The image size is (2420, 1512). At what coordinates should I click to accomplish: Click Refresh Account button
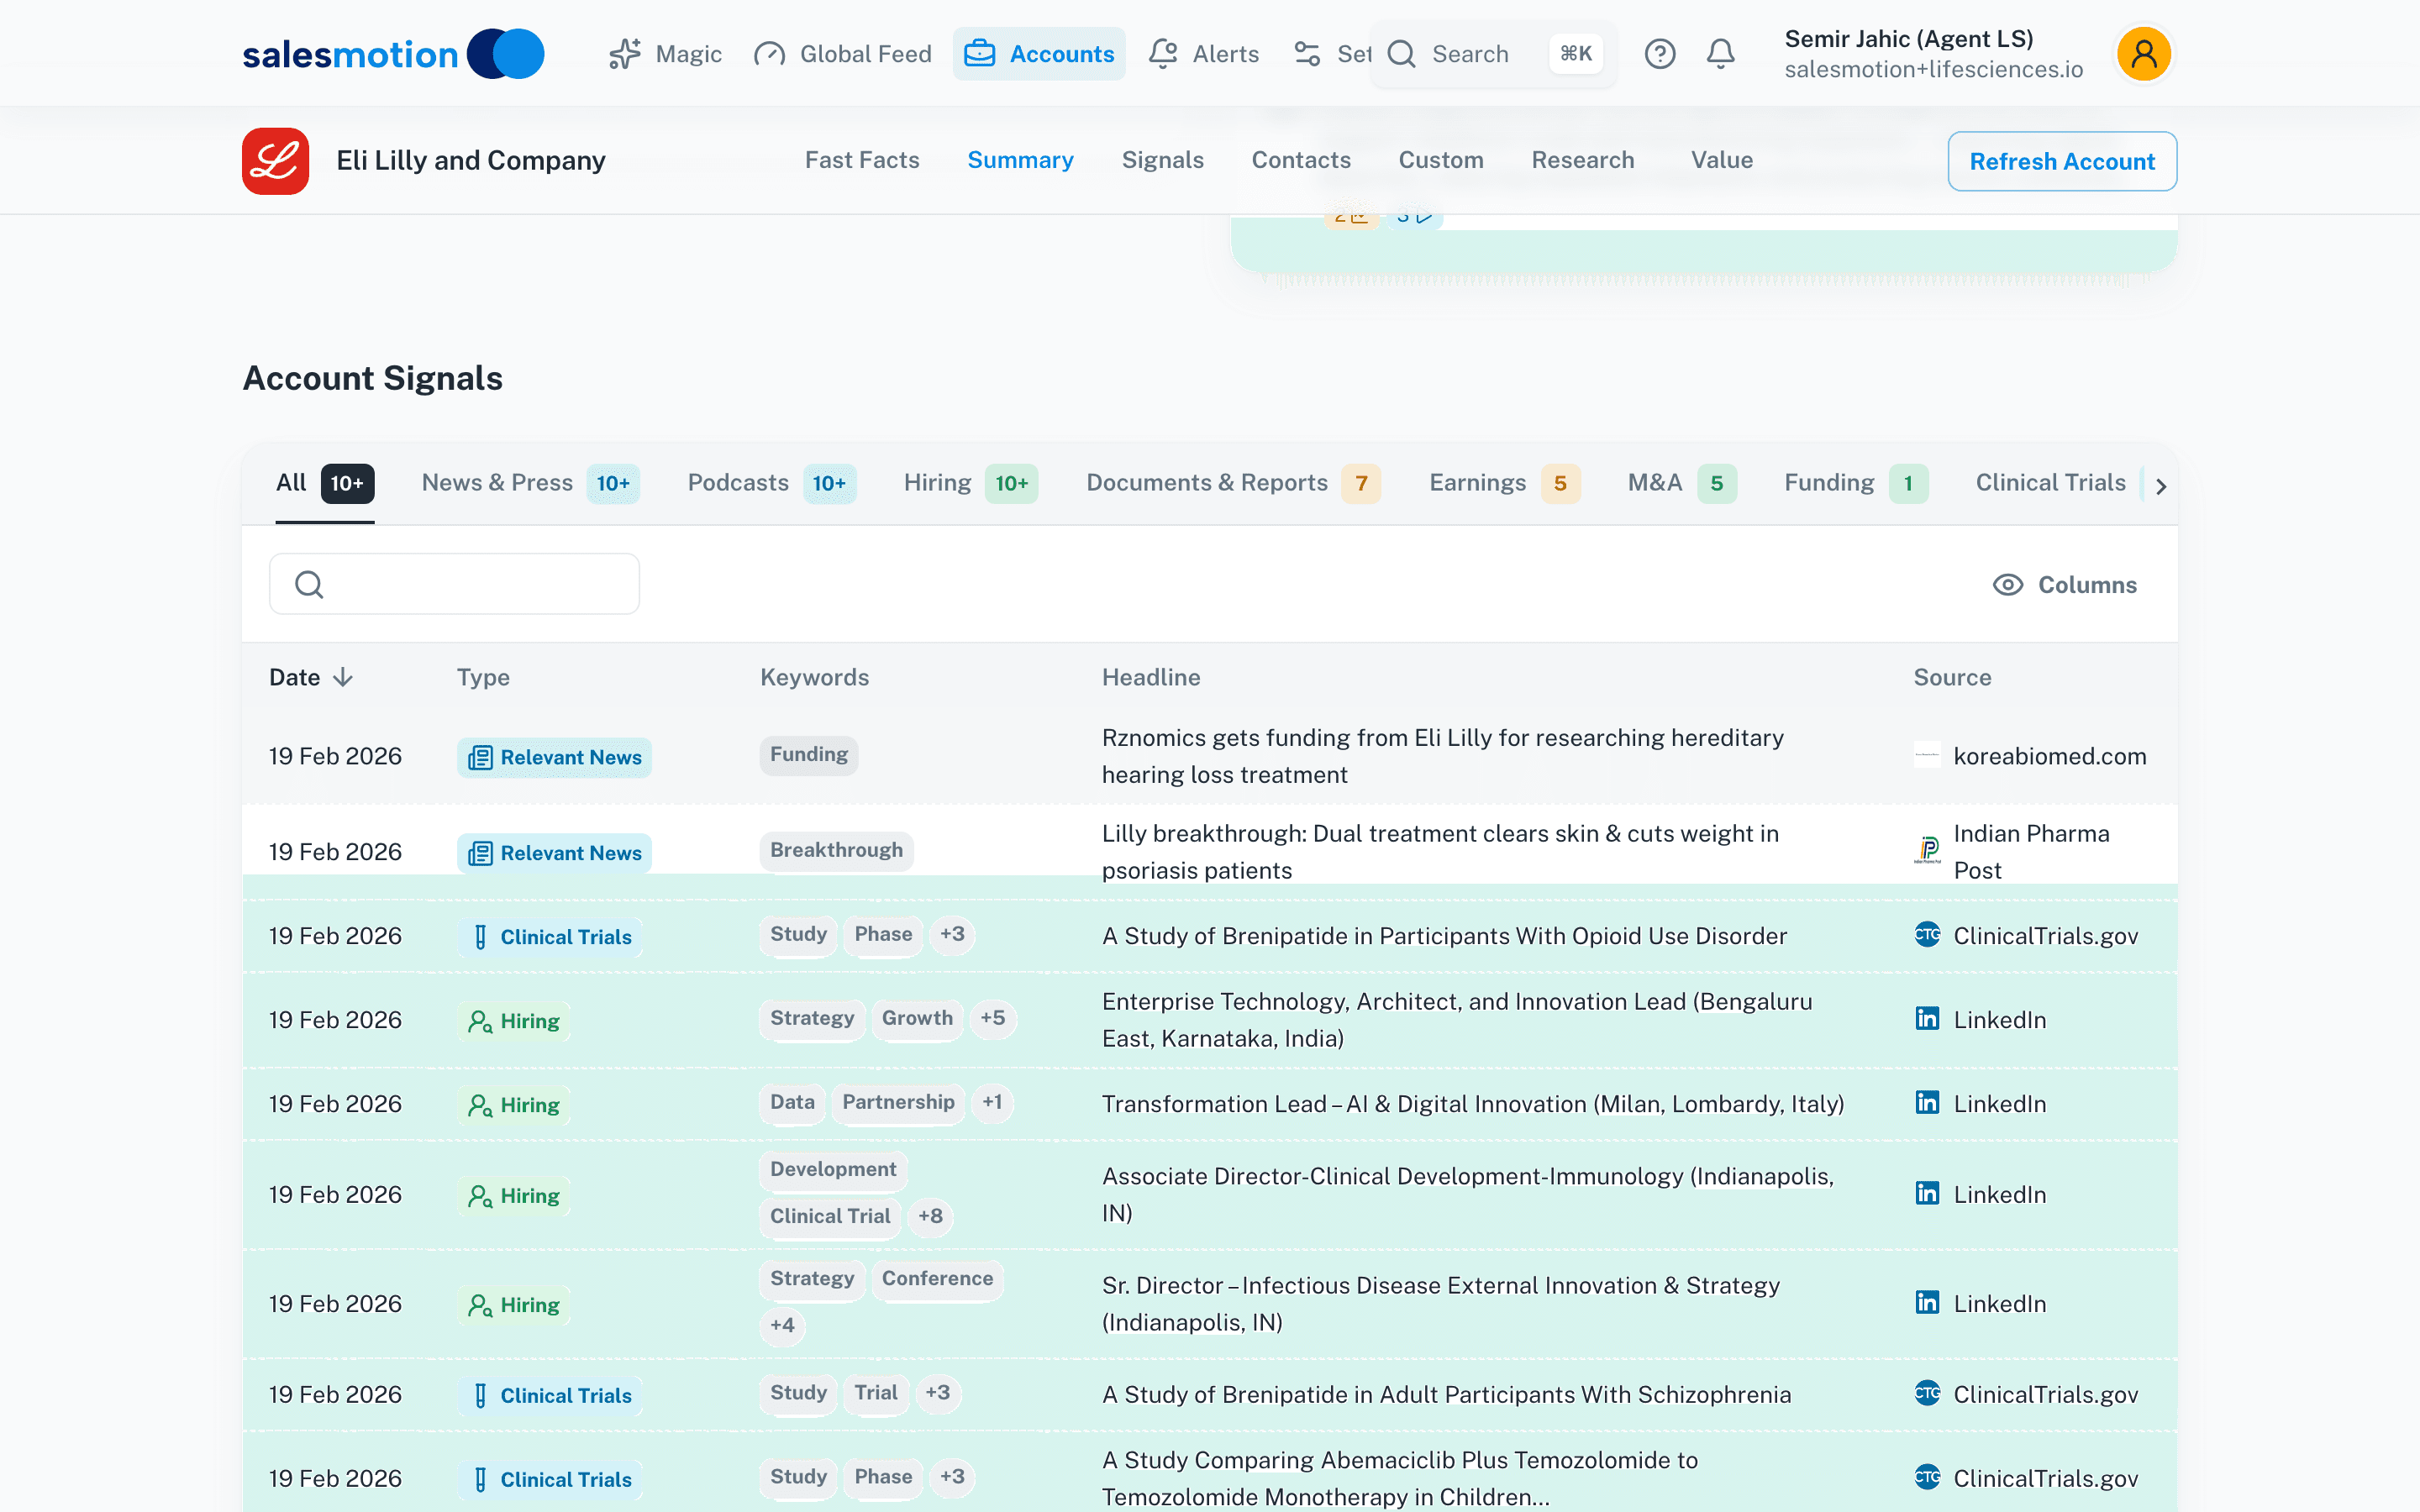2061,161
